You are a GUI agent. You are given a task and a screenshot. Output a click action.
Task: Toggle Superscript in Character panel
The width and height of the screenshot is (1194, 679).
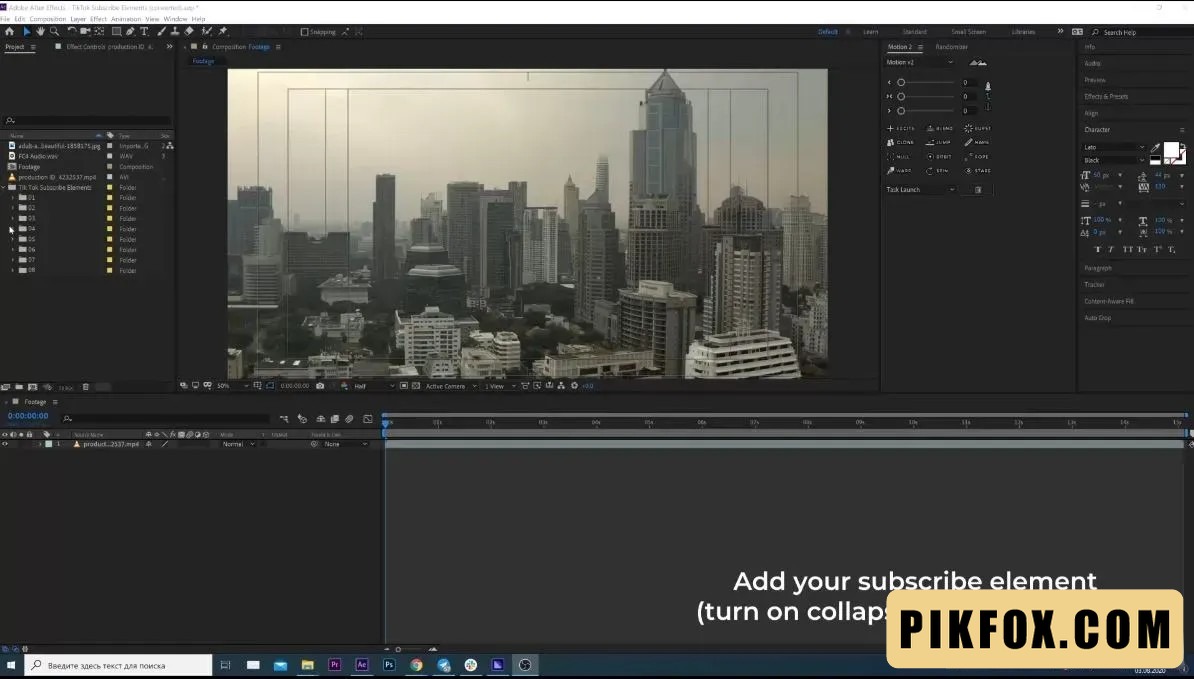pos(1157,250)
